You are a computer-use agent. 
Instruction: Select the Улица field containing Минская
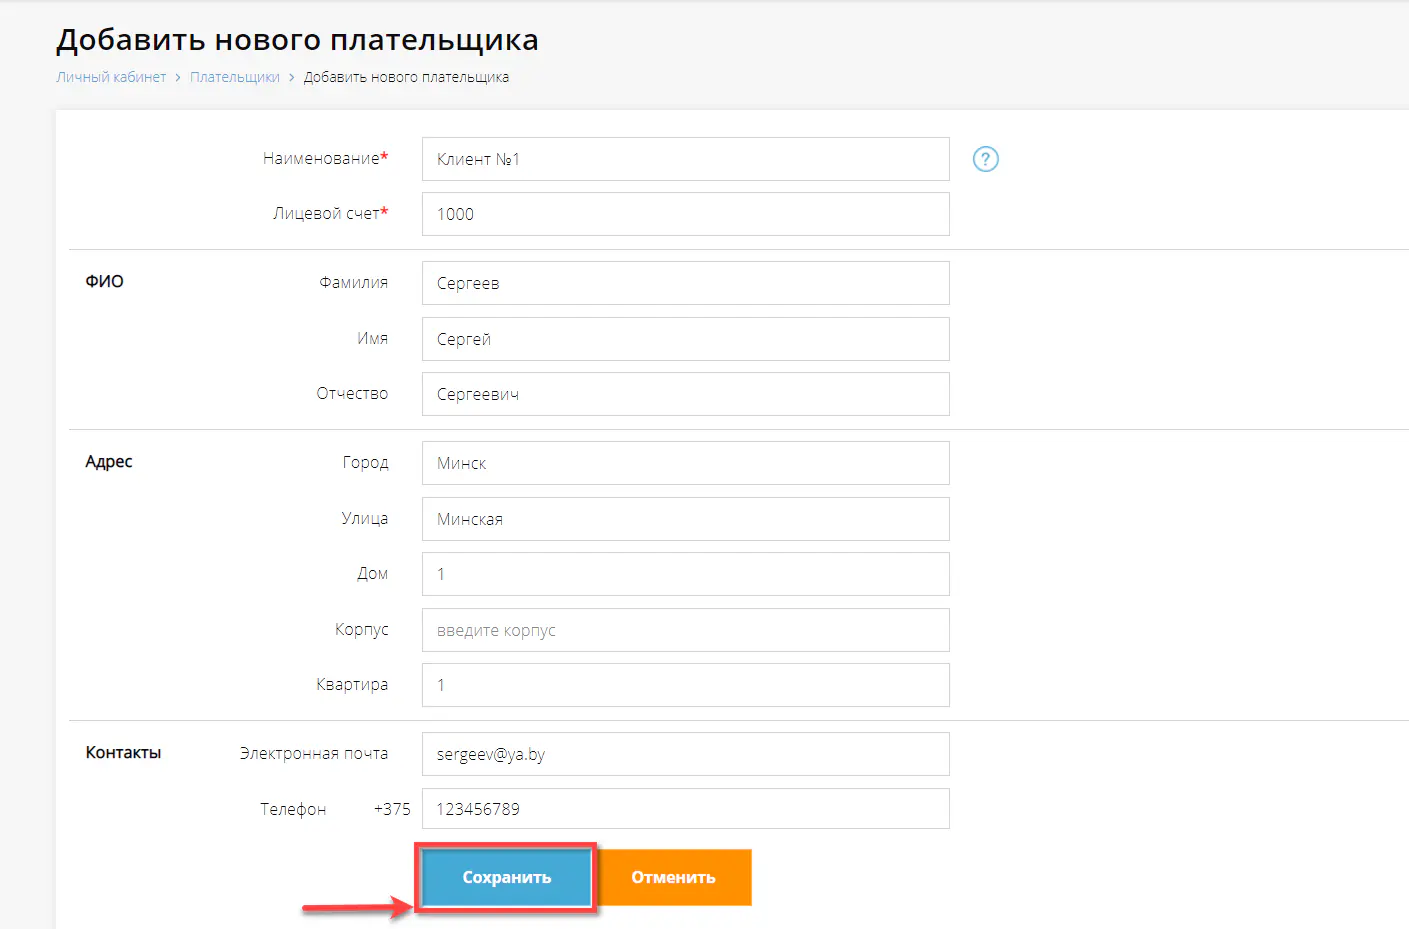pyautogui.click(x=685, y=519)
